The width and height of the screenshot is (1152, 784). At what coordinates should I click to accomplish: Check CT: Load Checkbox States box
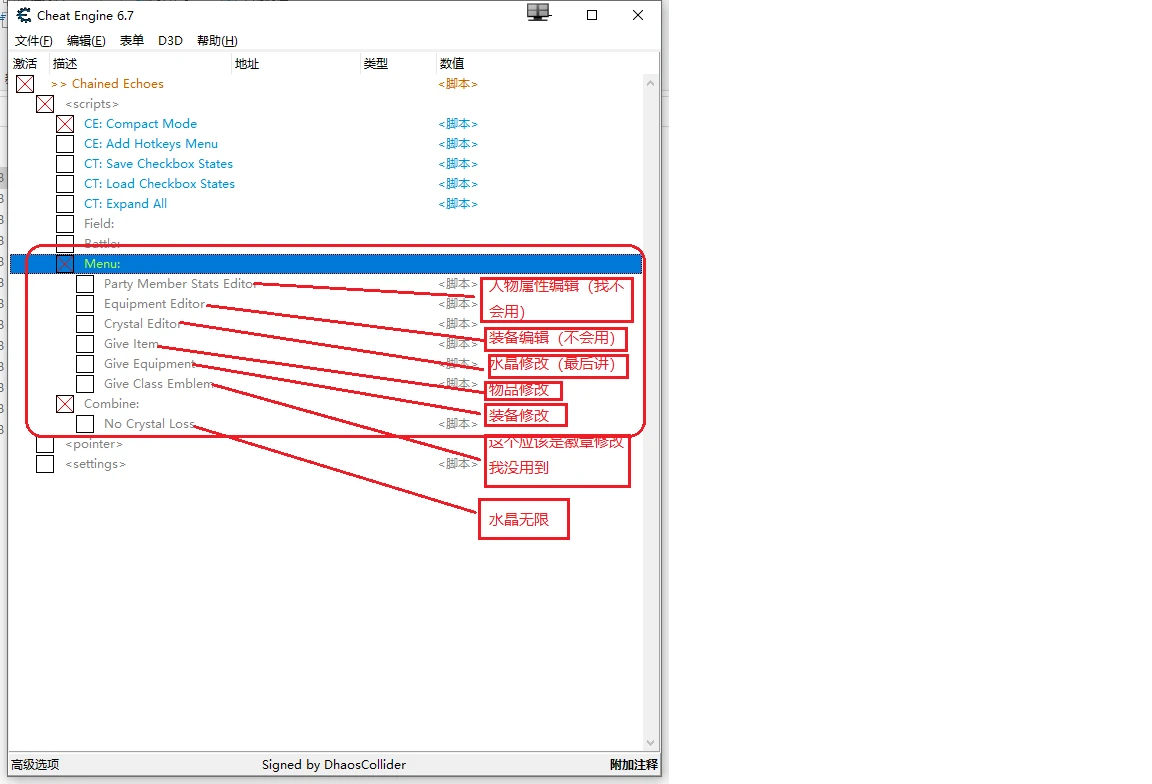65,184
